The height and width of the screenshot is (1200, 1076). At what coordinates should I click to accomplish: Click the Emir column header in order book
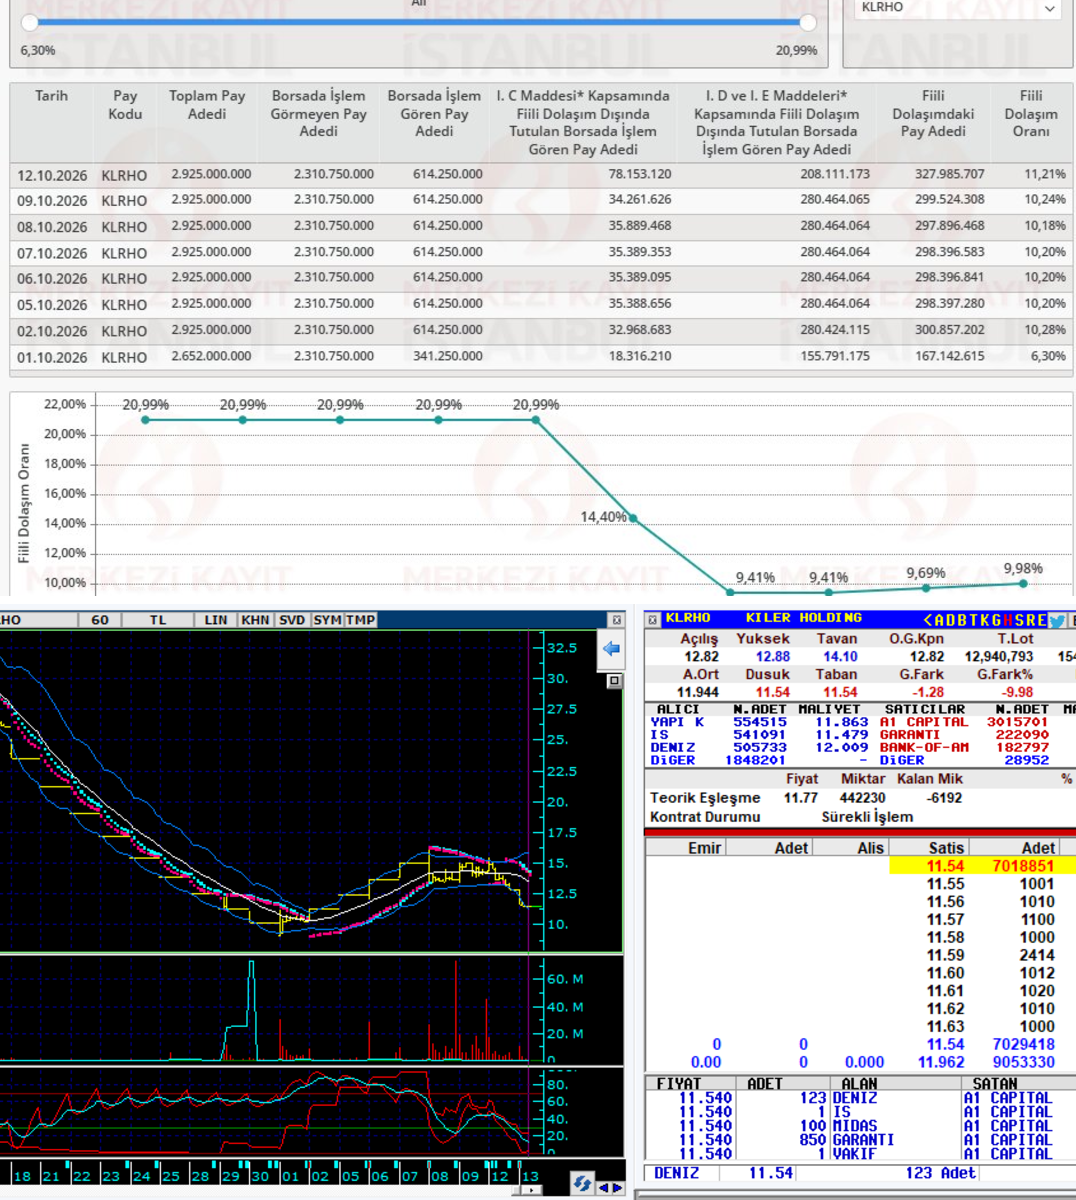tap(705, 848)
